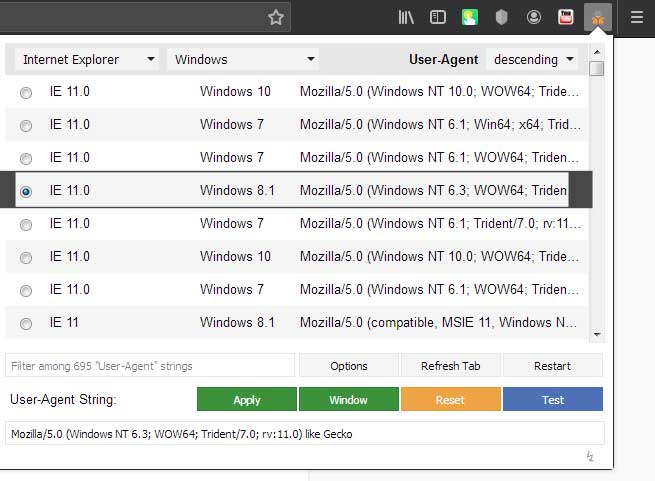Focus the Filter among 695 User-Agent strings field
Viewport: 655px width, 481px height.
(x=150, y=366)
